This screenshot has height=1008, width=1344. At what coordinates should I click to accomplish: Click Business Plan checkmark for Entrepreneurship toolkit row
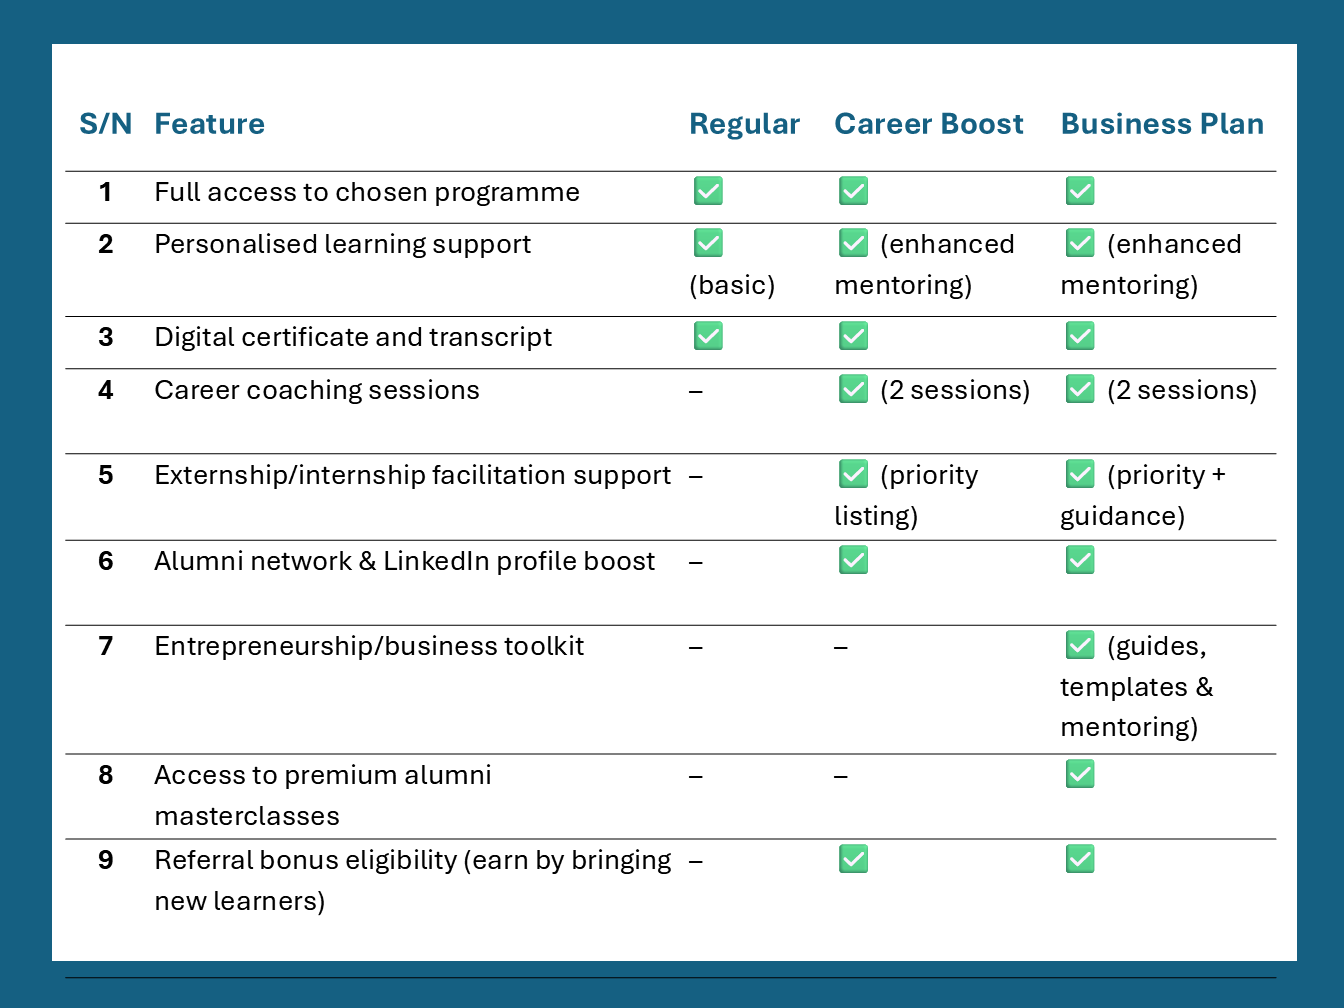click(1080, 645)
